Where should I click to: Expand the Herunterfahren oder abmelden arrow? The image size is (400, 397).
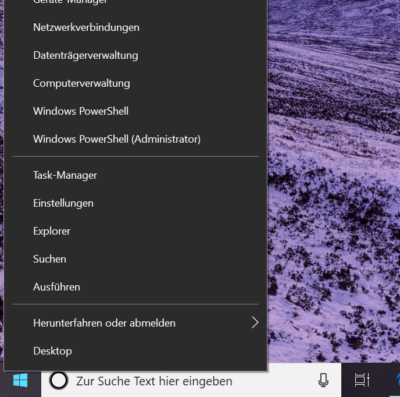pos(255,322)
